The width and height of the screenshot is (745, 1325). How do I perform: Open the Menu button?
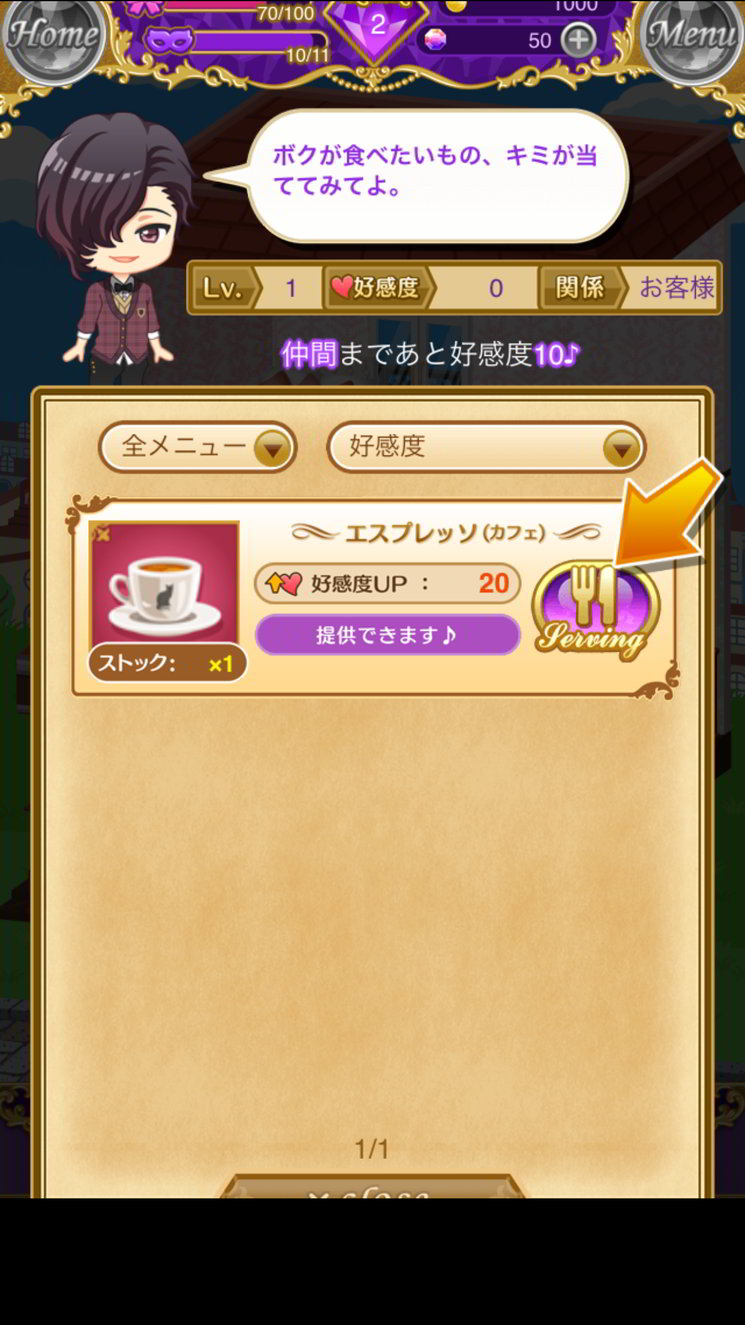(x=692, y=33)
